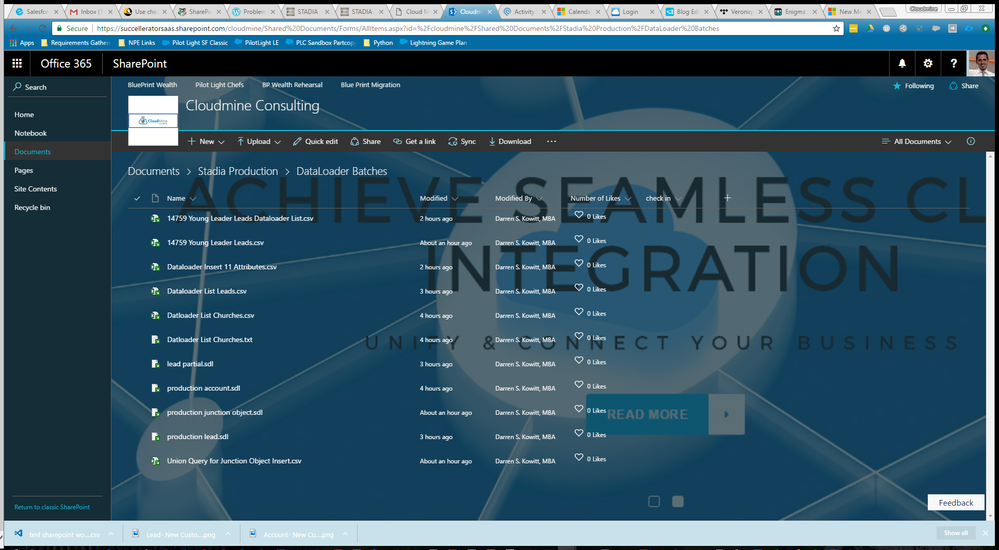The image size is (999, 550).
Task: Open production account.sdl file
Action: 203,388
